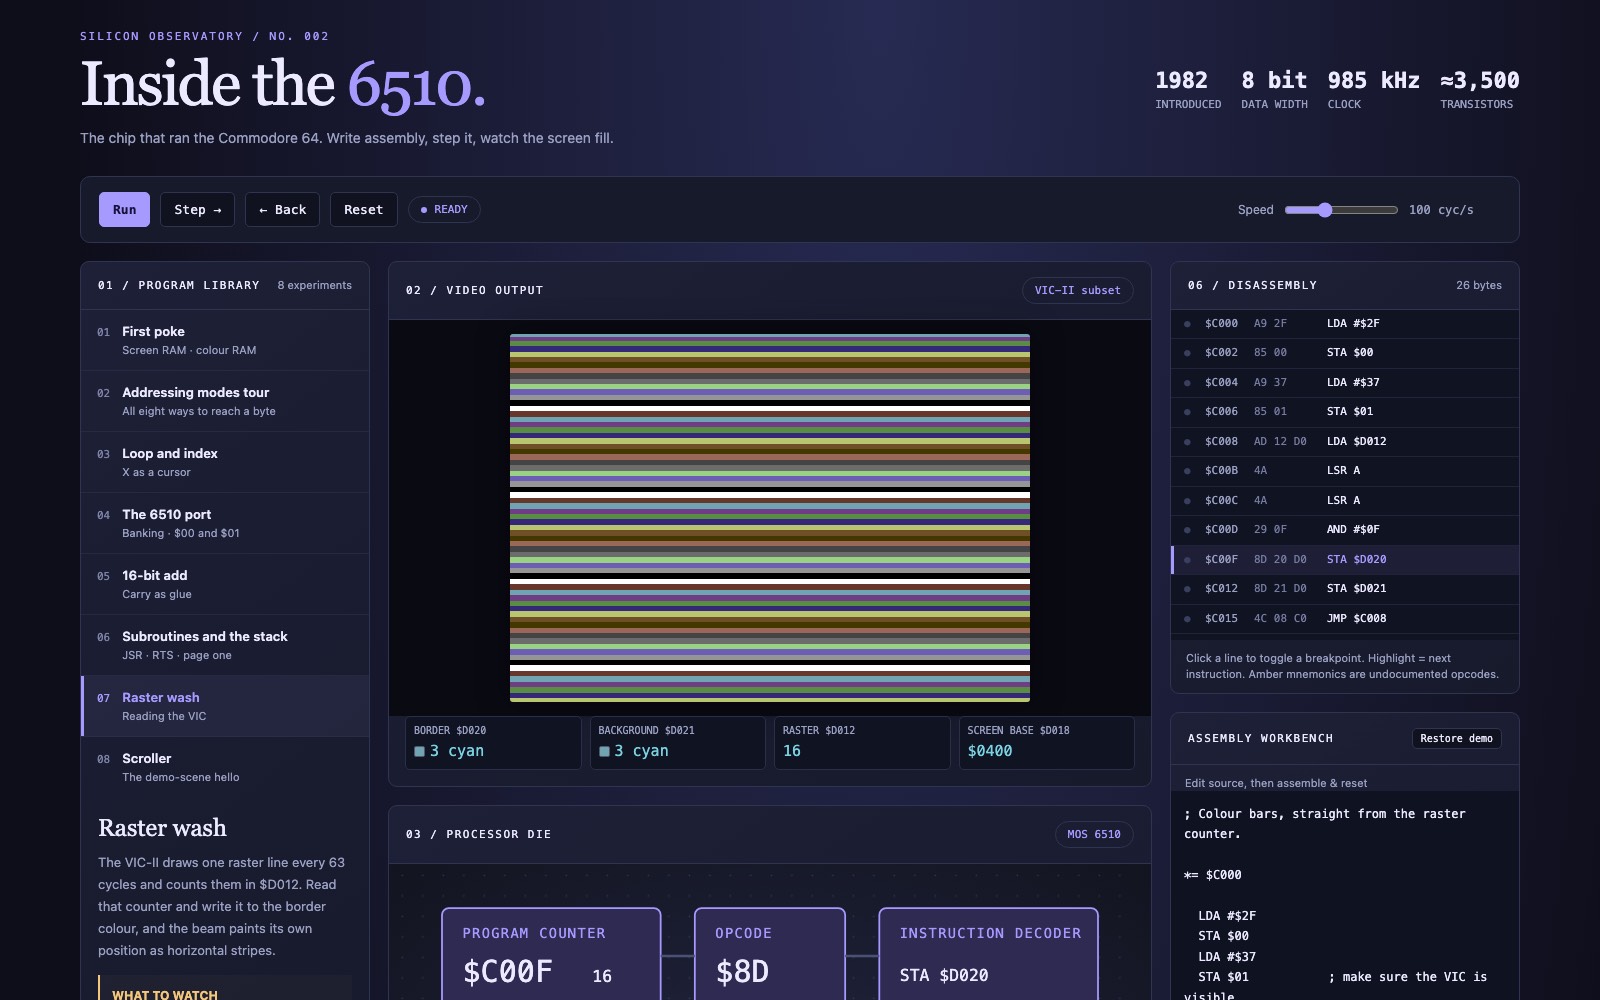1600x1000 pixels.
Task: Click the Instruction Decoder box
Action: click(989, 954)
